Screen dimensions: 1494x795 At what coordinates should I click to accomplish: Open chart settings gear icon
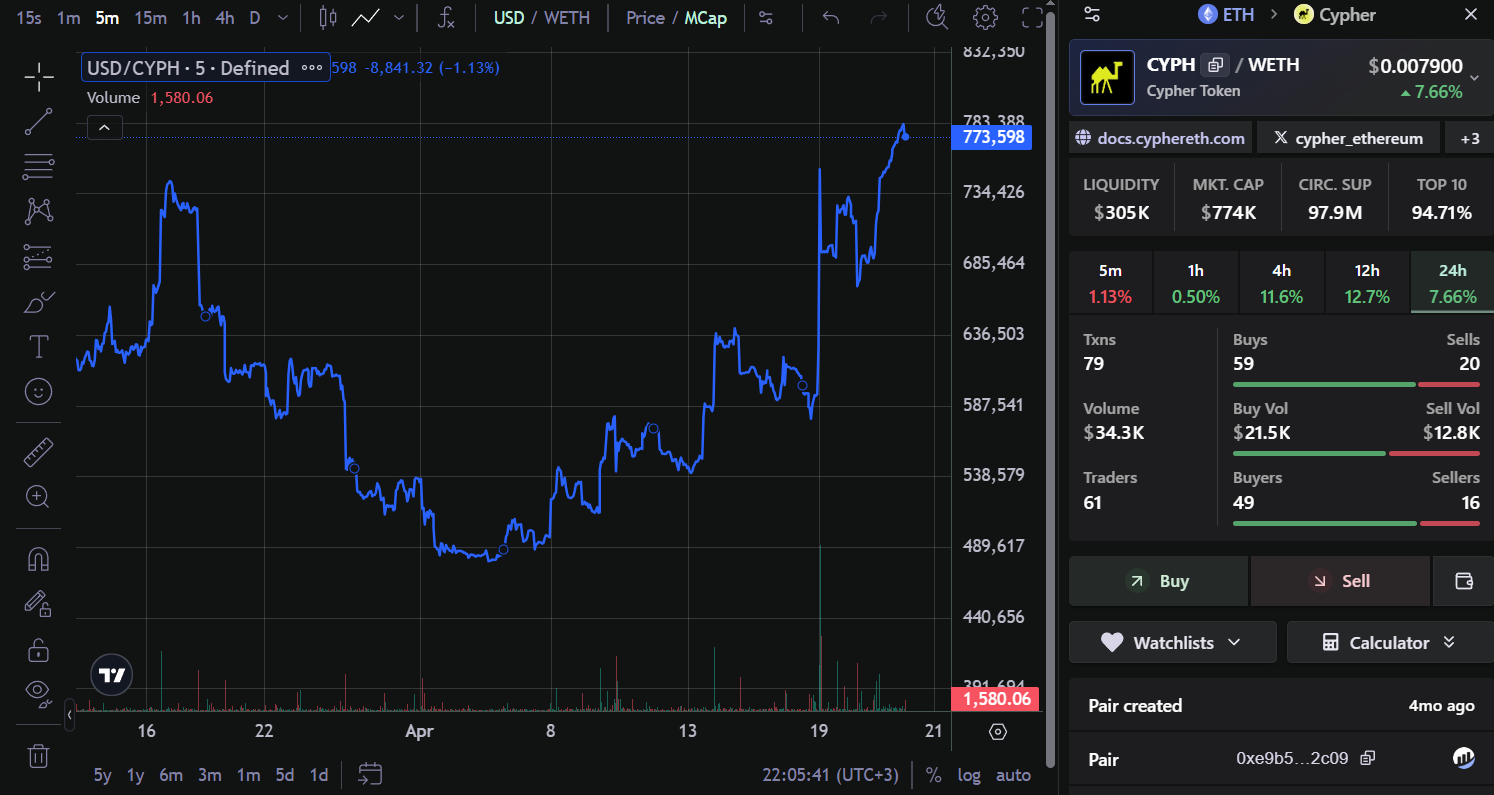[985, 17]
